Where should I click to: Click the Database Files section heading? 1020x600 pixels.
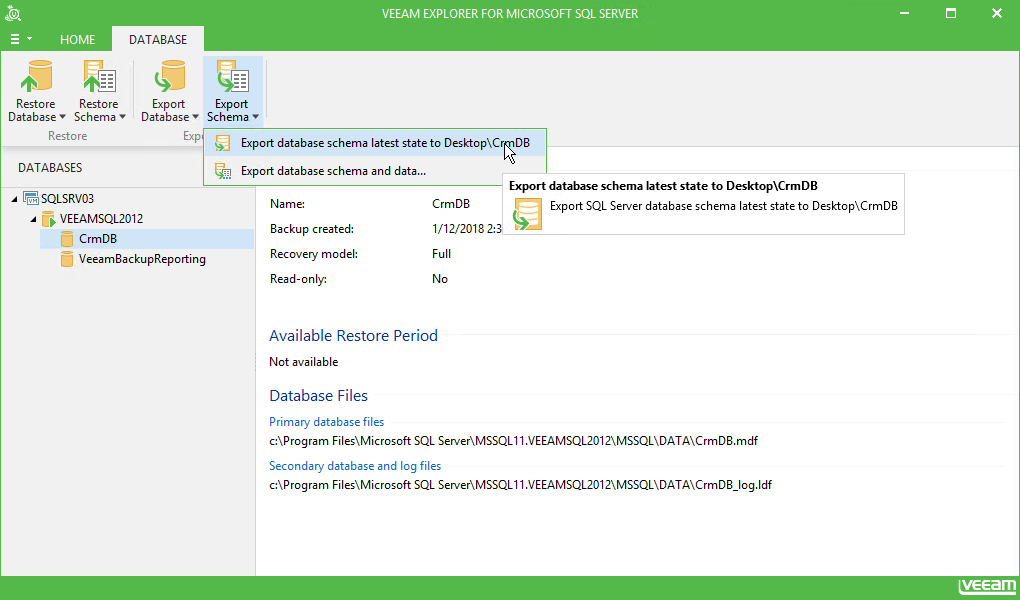(x=318, y=396)
